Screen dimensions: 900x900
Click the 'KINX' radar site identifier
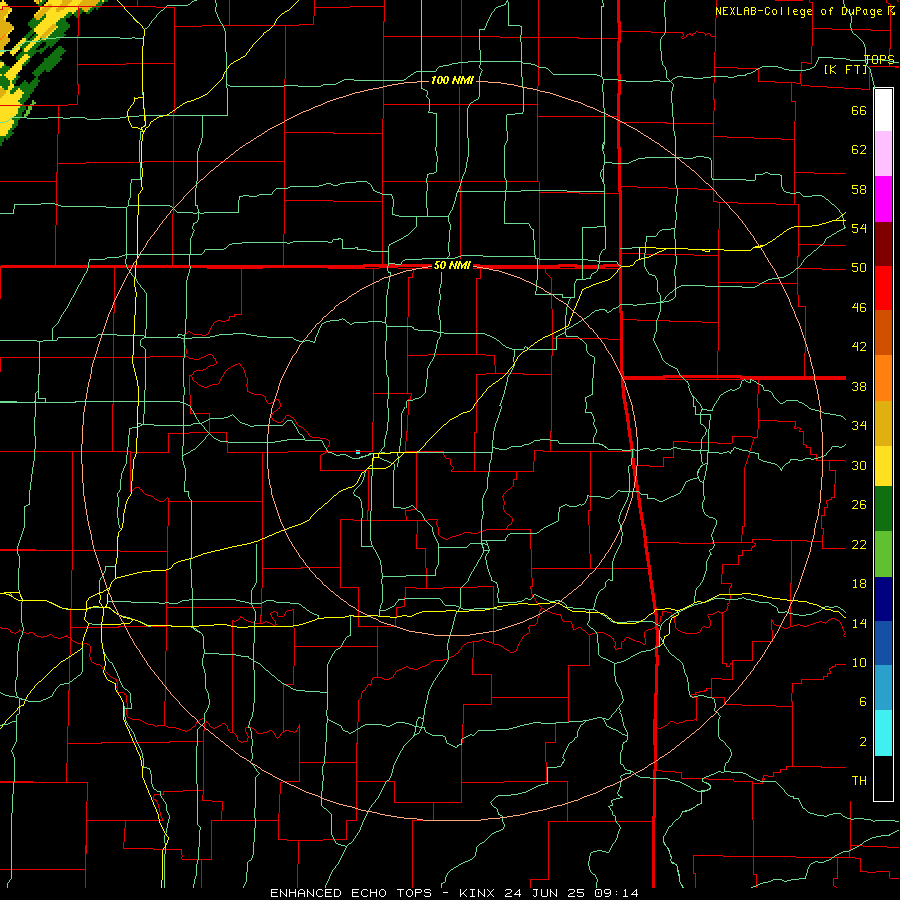[x=478, y=893]
